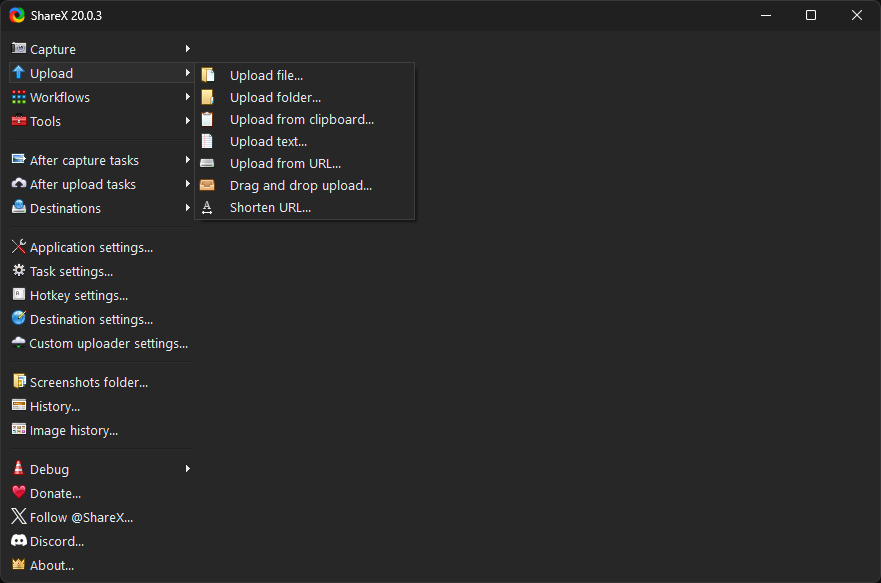The width and height of the screenshot is (881, 583).
Task: Click the Drag and drop upload inbox icon
Action: click(x=207, y=185)
